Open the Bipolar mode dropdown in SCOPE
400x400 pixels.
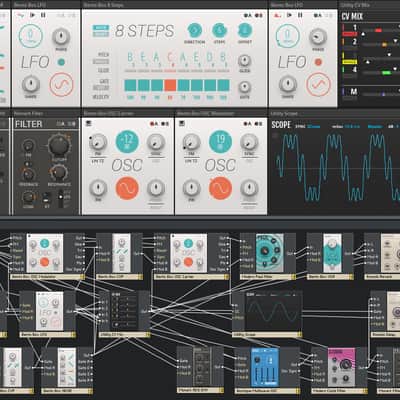[375, 127]
